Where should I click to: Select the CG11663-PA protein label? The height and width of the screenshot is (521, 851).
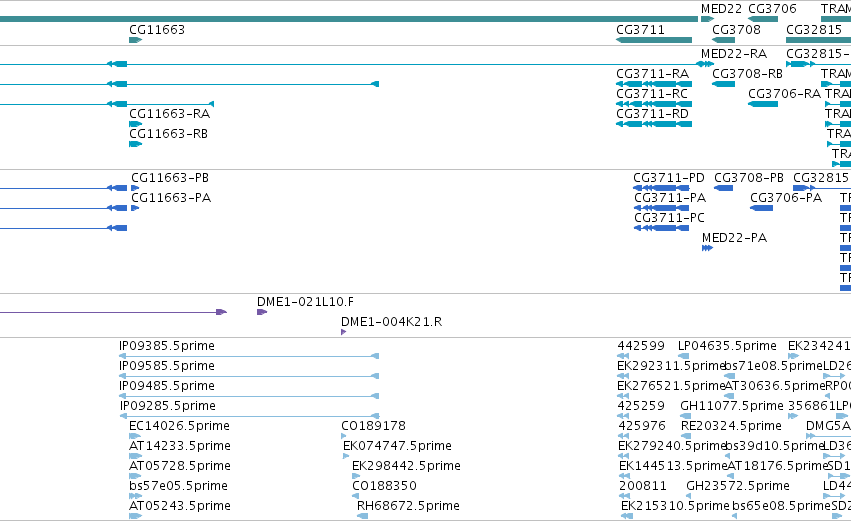tap(171, 198)
